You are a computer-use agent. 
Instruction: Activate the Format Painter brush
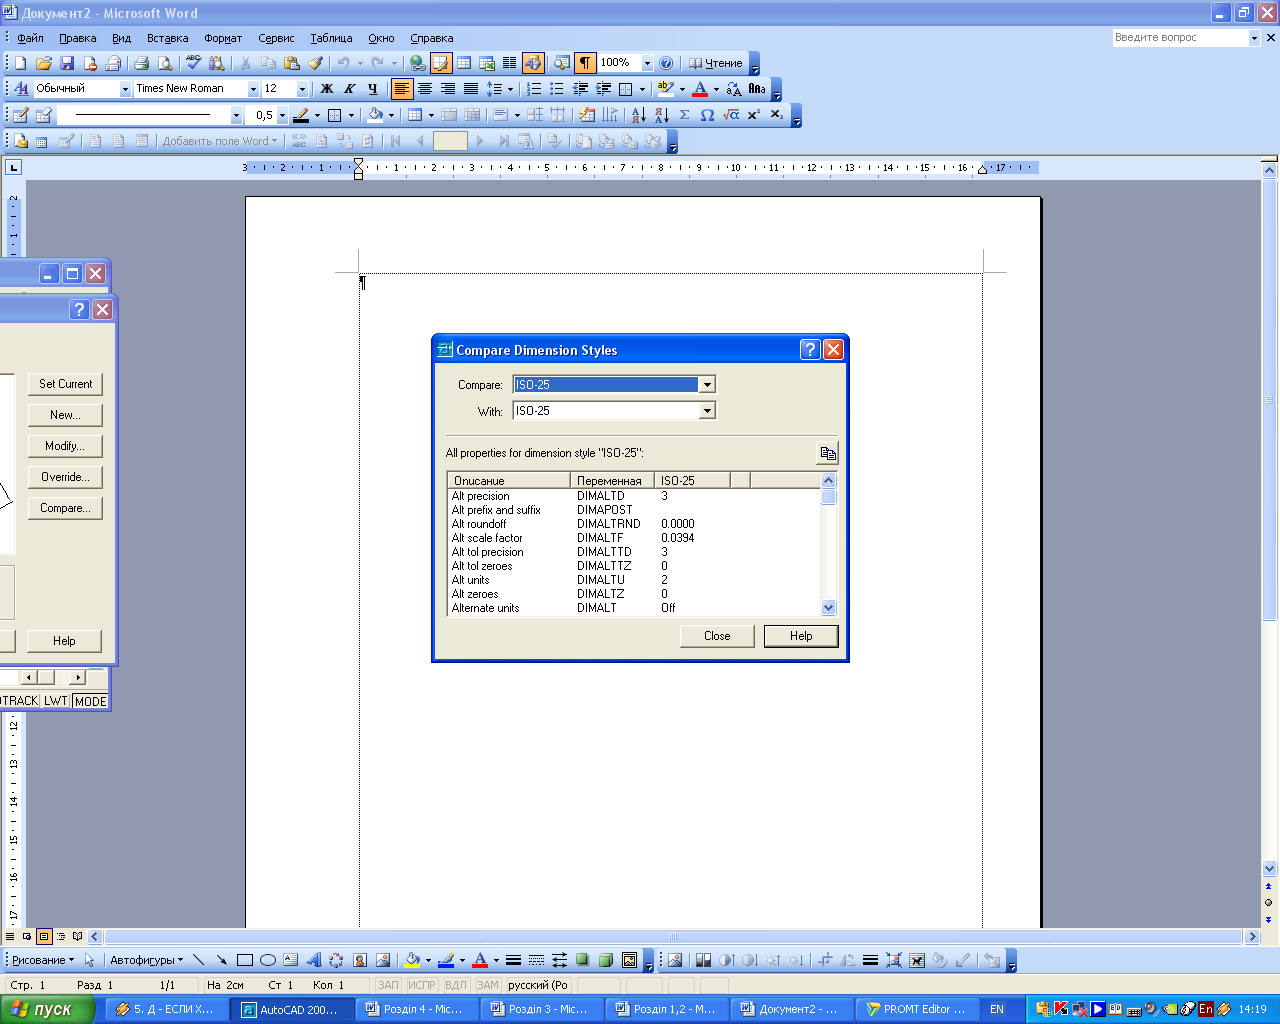[x=315, y=63]
